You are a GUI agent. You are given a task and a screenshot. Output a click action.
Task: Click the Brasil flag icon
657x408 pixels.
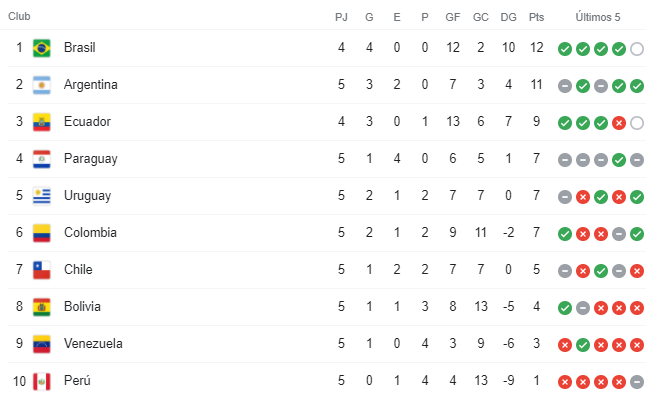pyautogui.click(x=42, y=48)
